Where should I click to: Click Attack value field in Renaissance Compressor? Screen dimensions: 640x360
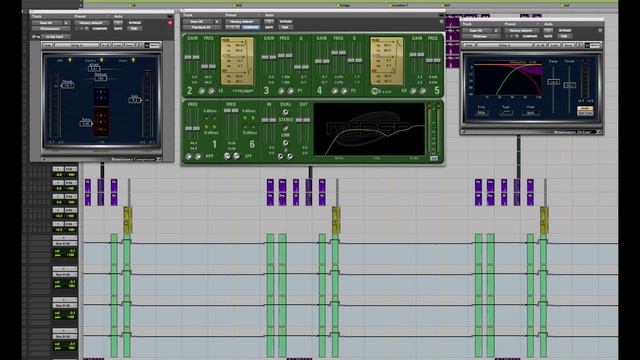pos(94,69)
